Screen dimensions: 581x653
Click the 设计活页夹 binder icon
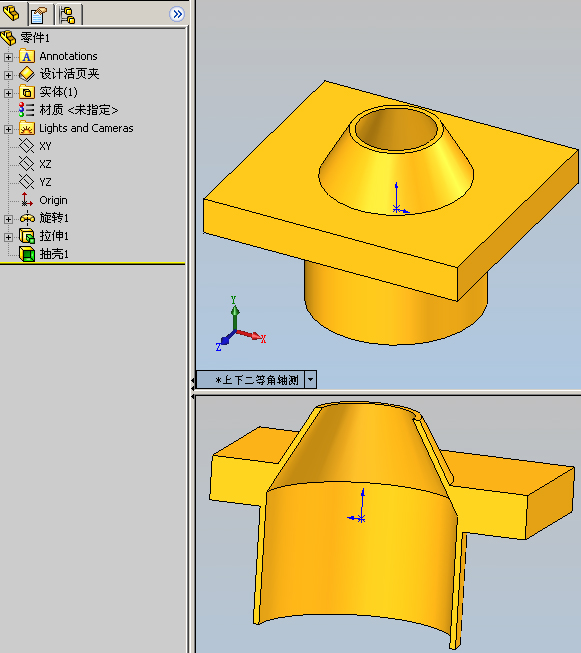coord(27,74)
